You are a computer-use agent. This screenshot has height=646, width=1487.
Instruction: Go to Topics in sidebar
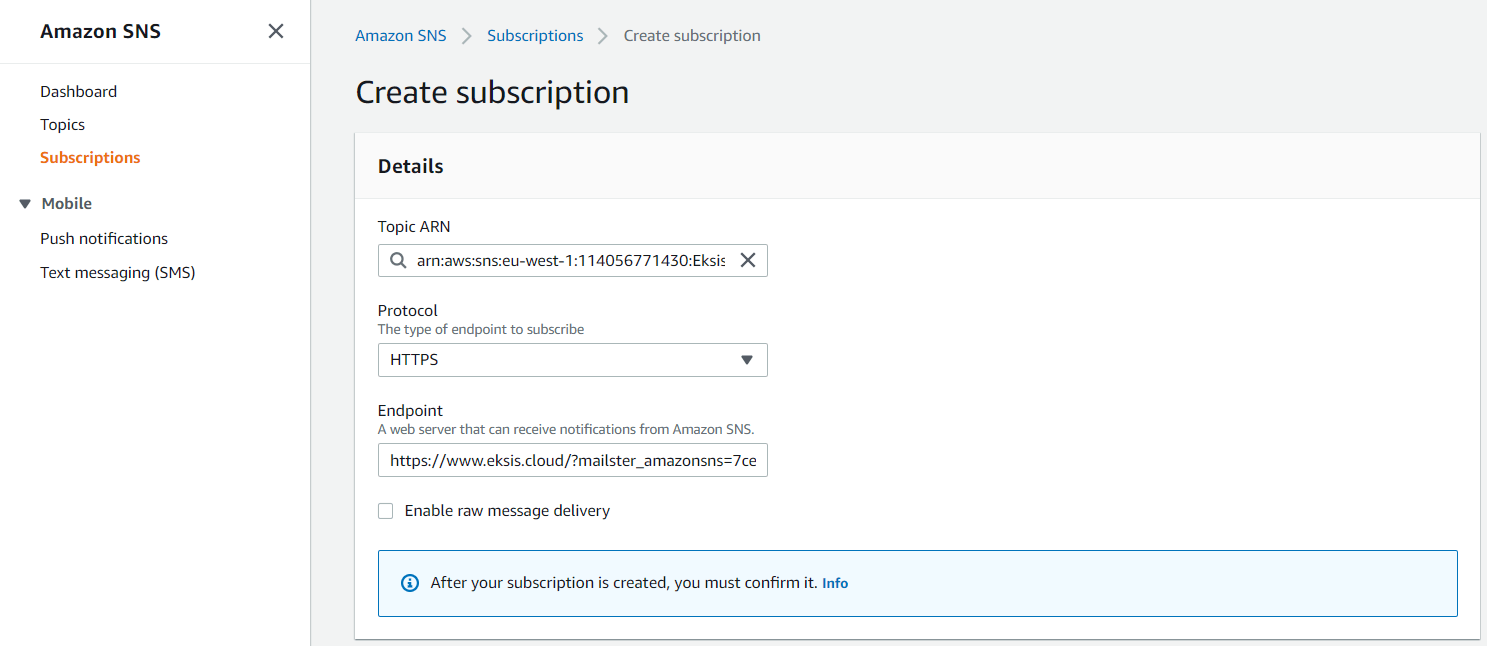click(62, 124)
